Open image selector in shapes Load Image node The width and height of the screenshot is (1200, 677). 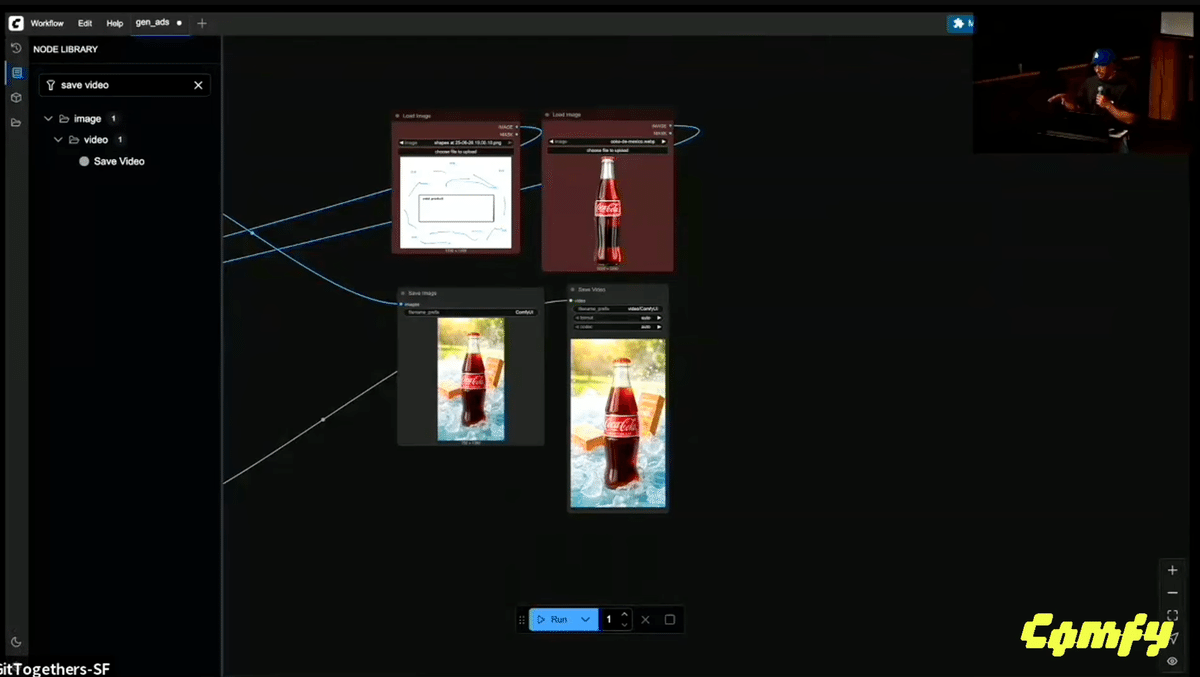[x=455, y=143]
